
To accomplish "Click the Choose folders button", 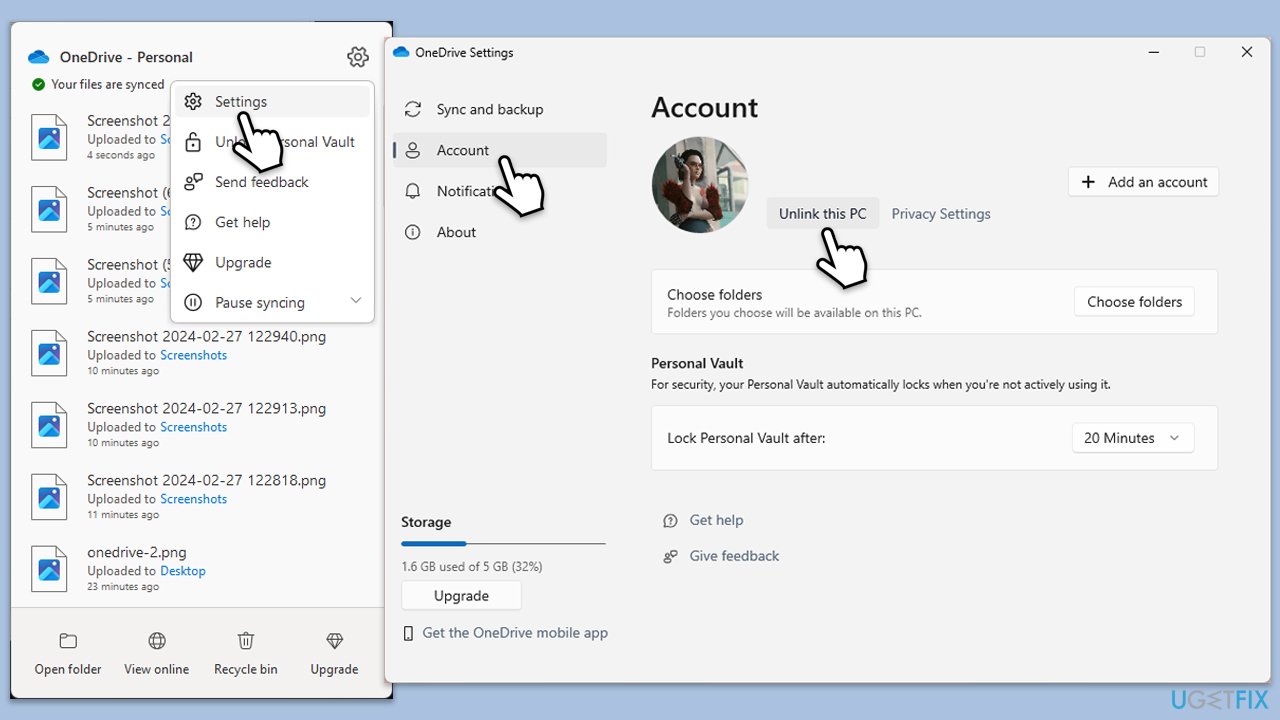I will (x=1134, y=302).
